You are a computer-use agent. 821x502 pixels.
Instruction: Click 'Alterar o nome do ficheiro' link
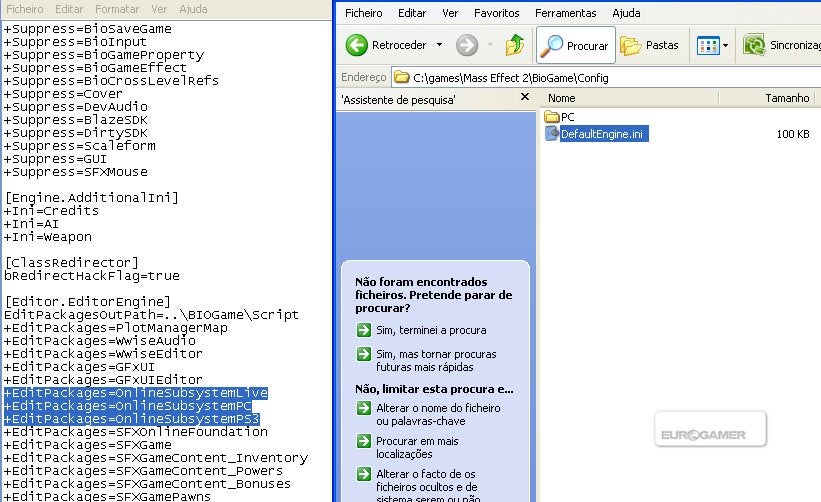point(438,415)
